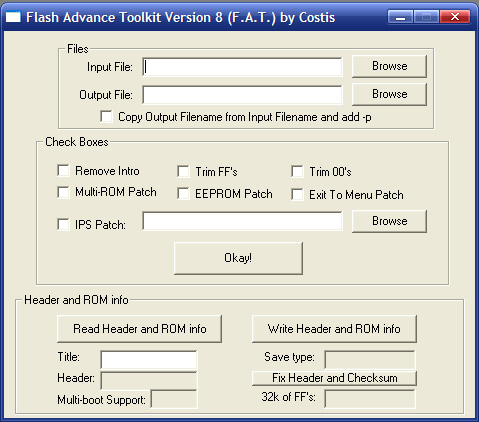Click the Okay! button
479x422 pixels.
[x=238, y=258]
